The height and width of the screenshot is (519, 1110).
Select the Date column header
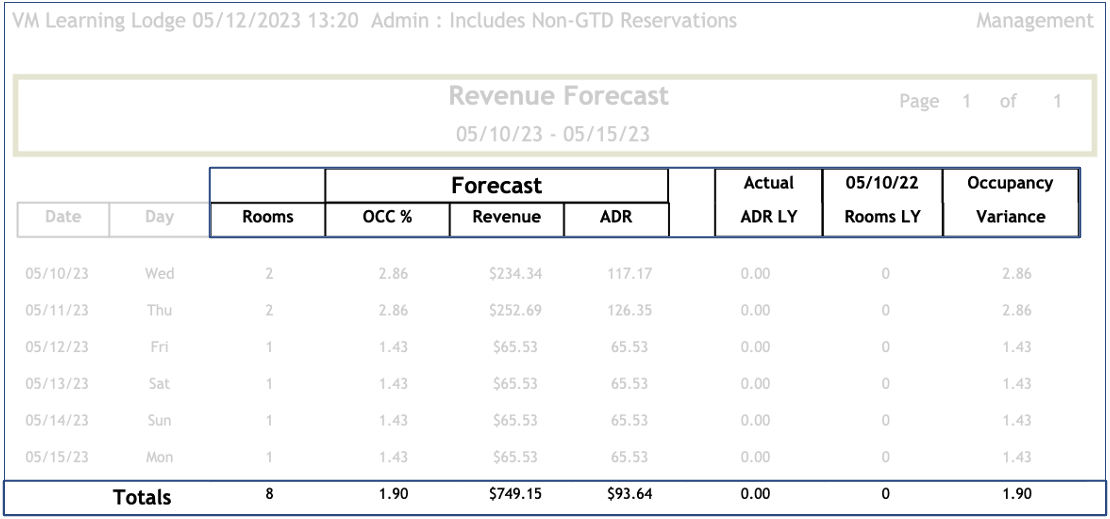(63, 217)
